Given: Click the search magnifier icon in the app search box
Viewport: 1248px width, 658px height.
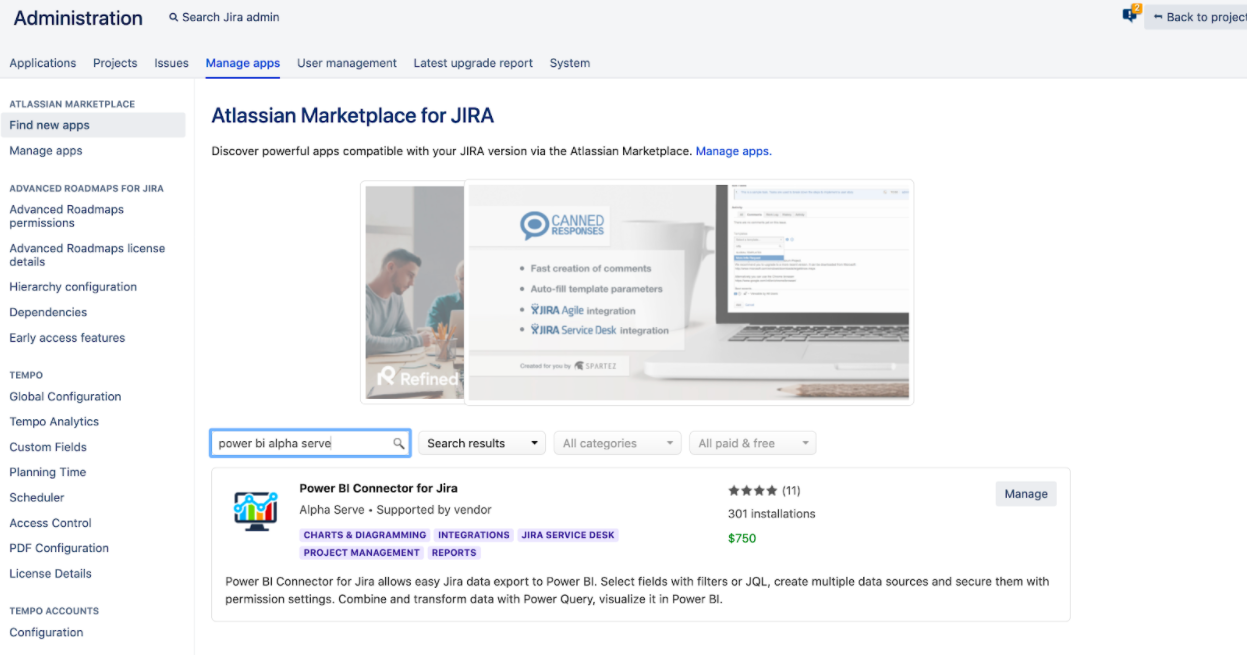Looking at the screenshot, I should tap(399, 444).
